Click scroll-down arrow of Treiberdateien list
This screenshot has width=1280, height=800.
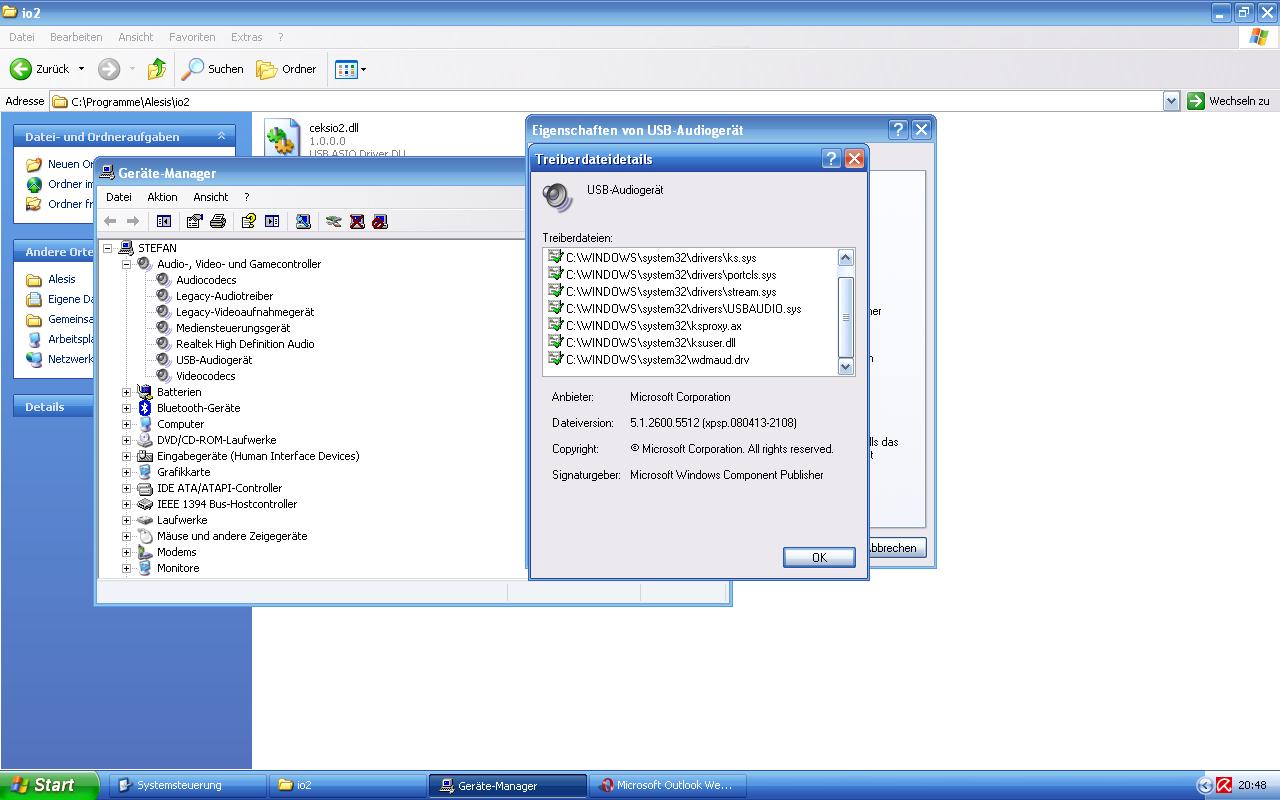click(x=845, y=367)
